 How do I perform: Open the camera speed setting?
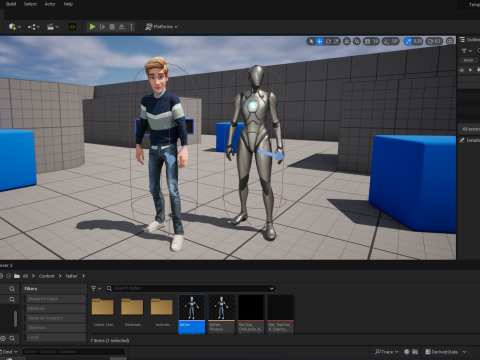point(434,41)
